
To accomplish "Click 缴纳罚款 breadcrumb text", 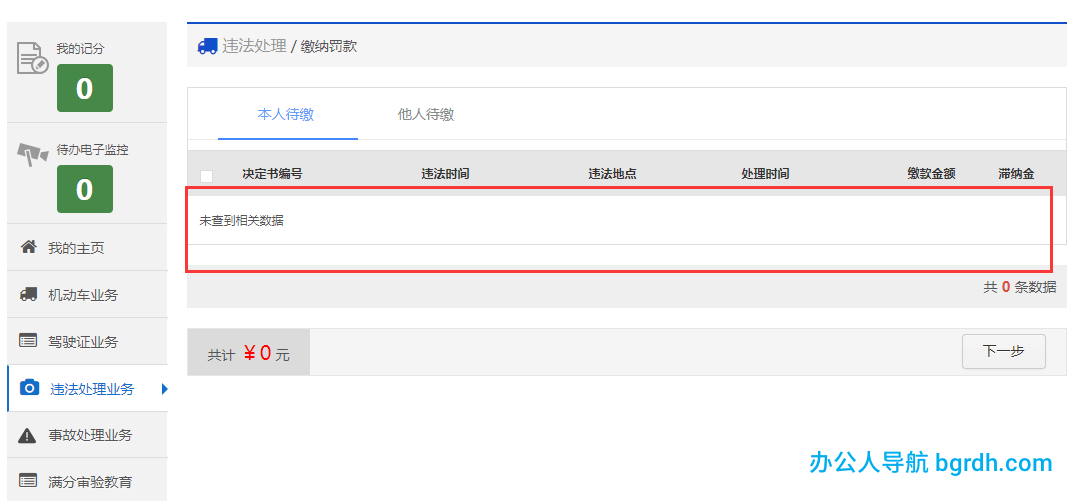I will tap(329, 47).
